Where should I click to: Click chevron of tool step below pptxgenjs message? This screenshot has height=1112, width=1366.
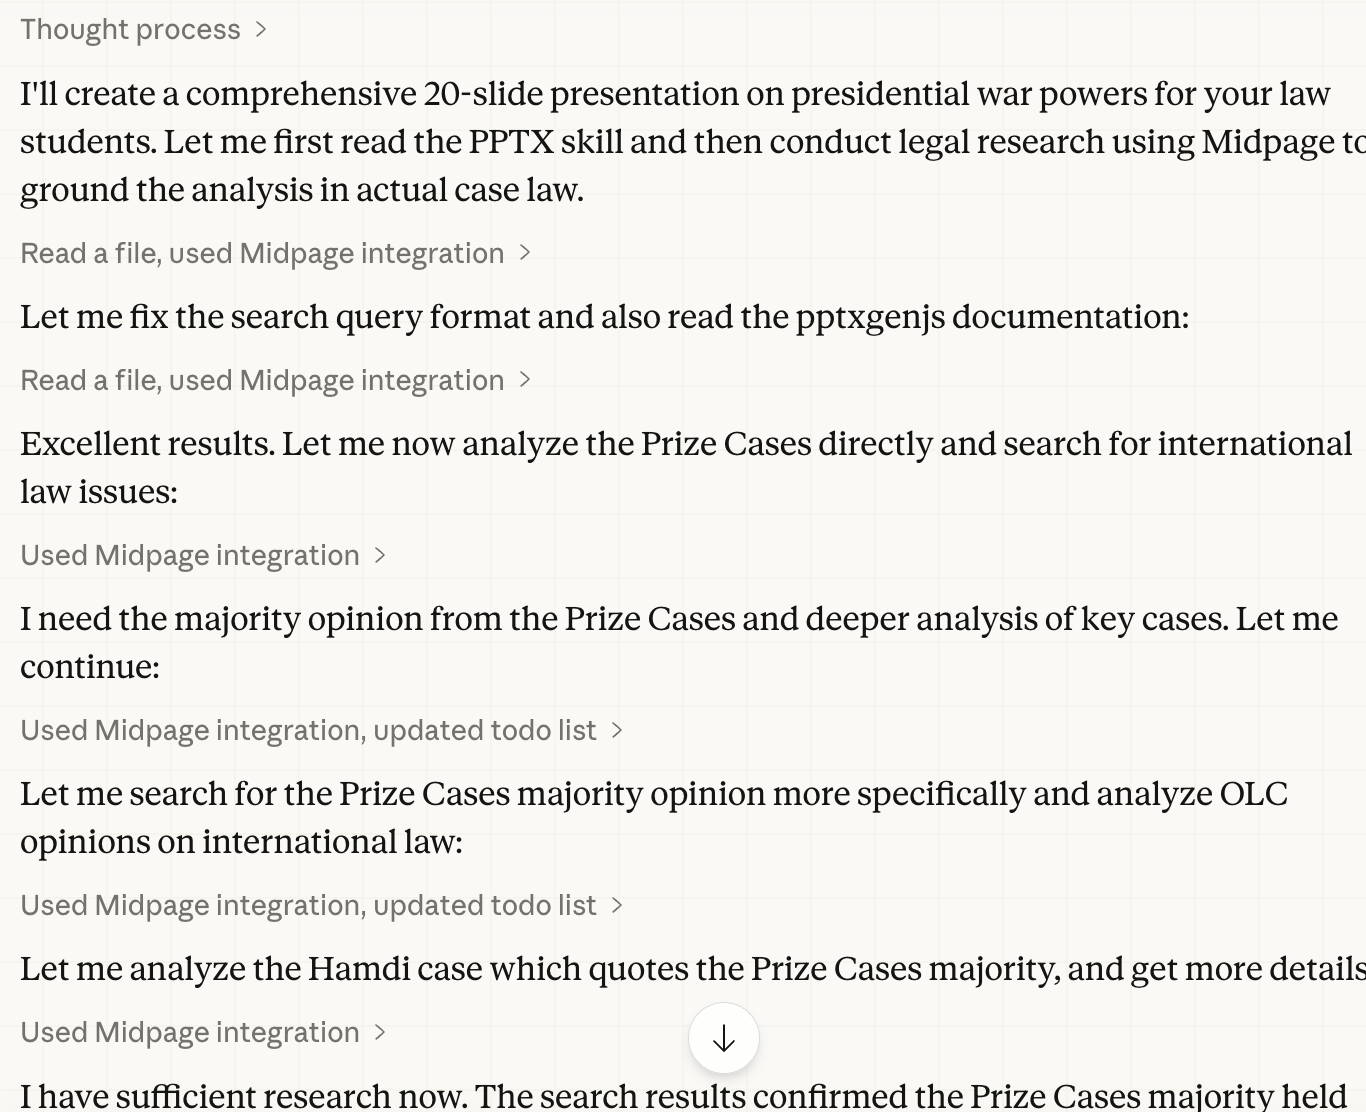[525, 381]
